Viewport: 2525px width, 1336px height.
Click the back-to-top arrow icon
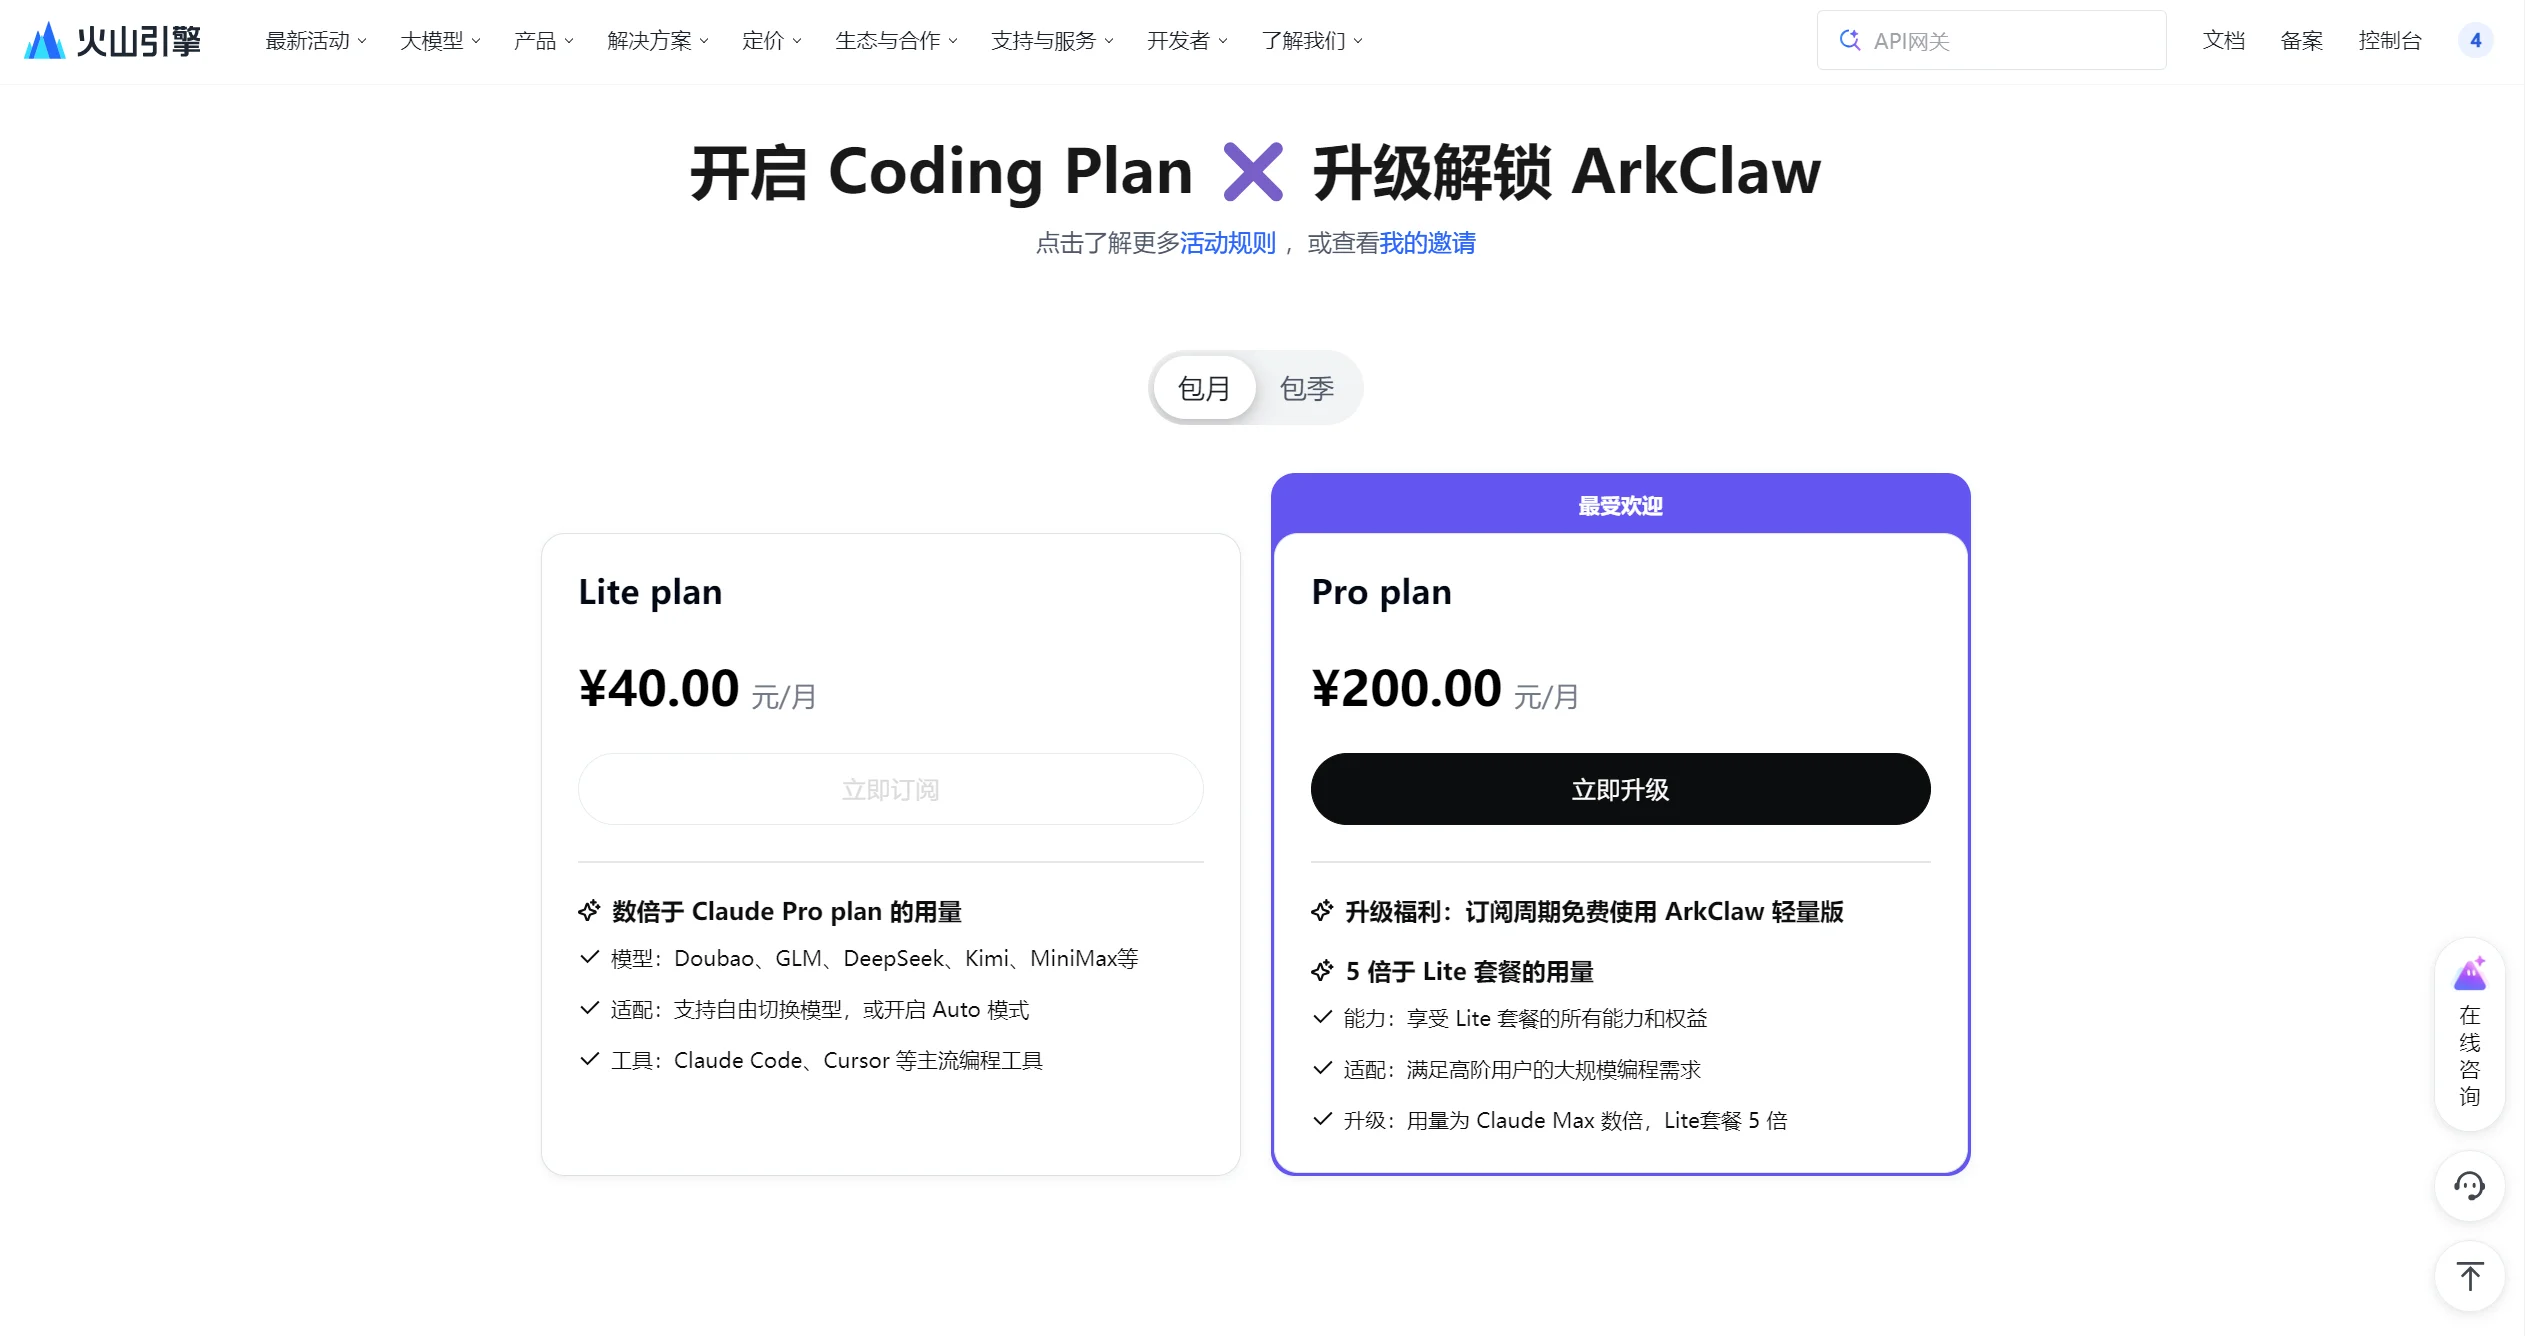2468,1276
